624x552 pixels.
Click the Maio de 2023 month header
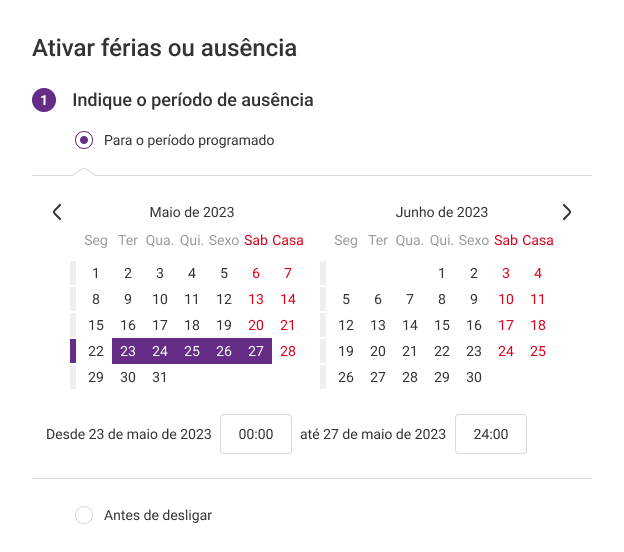(x=192, y=212)
